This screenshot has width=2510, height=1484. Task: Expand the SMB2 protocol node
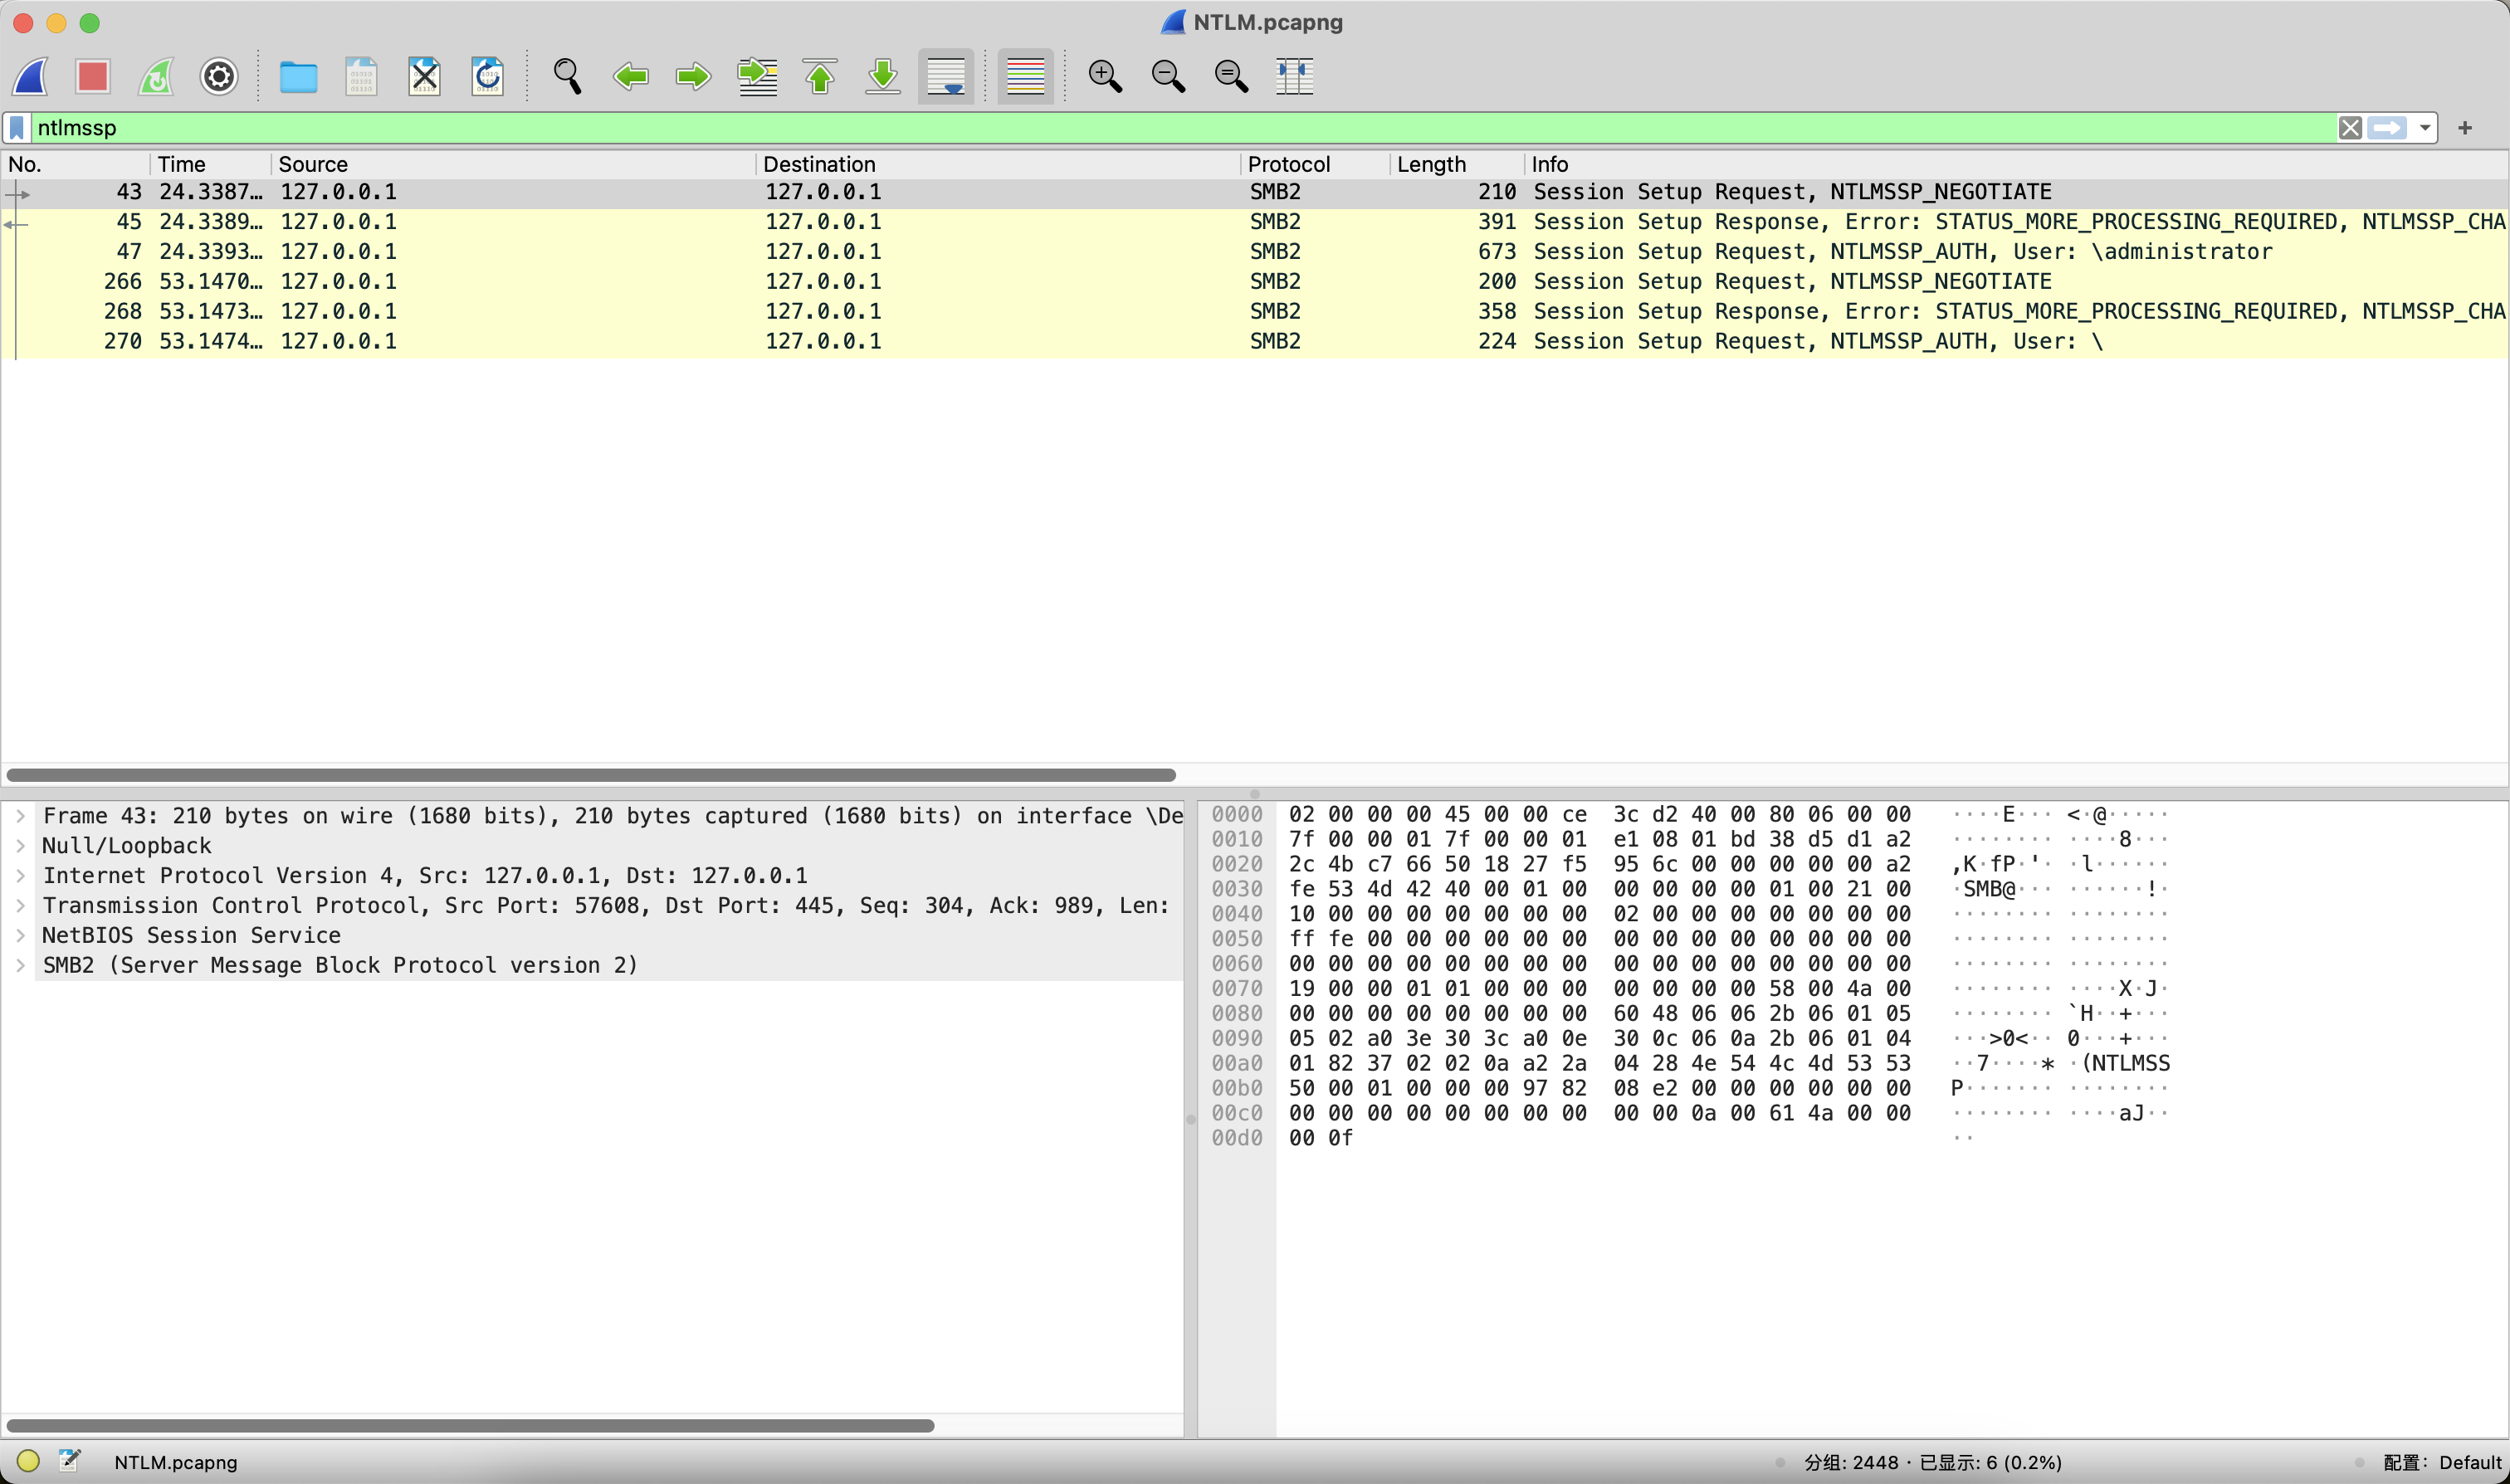point(20,966)
